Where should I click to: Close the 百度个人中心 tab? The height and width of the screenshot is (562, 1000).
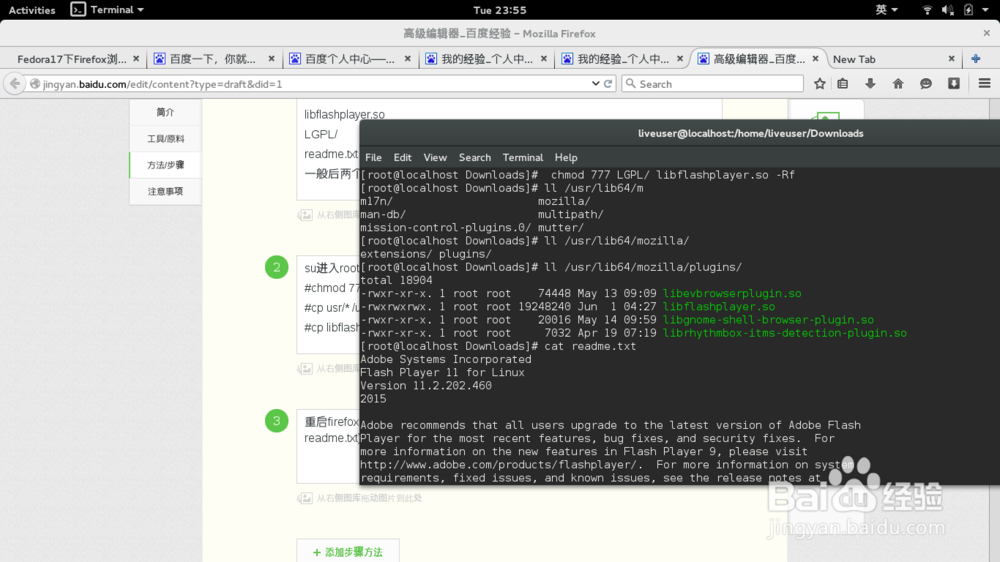(x=408, y=59)
